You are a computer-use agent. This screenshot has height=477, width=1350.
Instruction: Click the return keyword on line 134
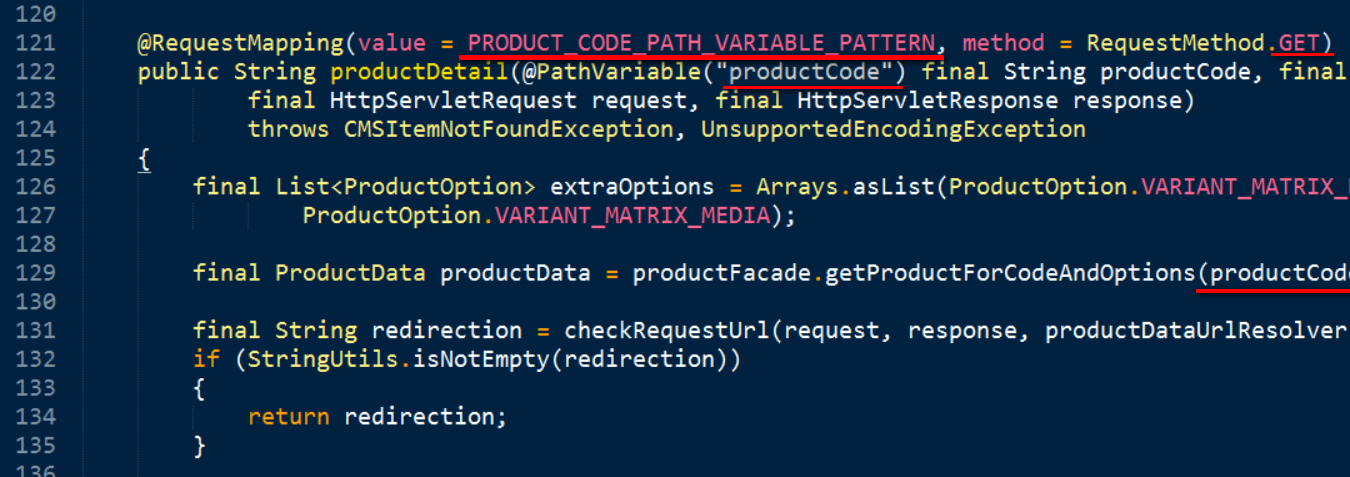[x=288, y=415]
